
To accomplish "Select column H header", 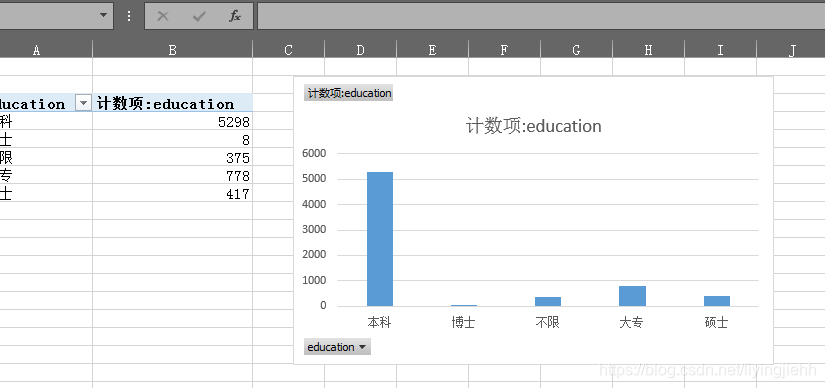I will [648, 50].
